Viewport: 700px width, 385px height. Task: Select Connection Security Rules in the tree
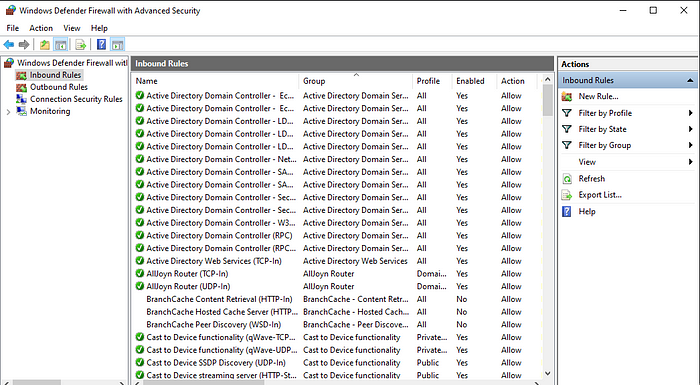click(76, 99)
